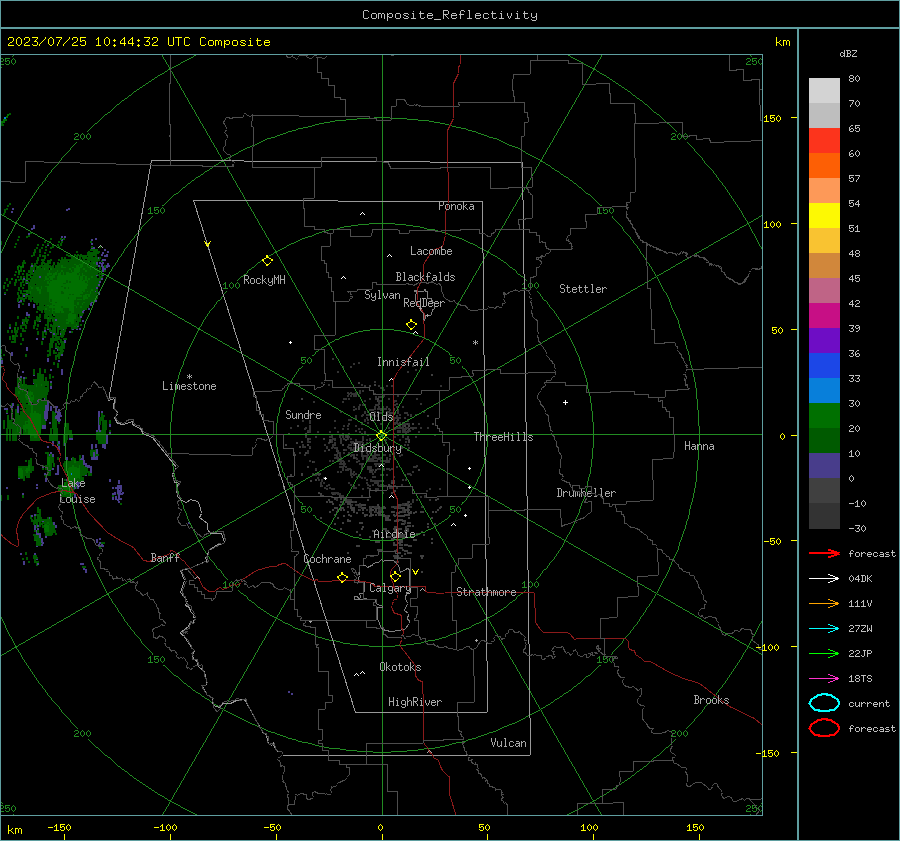Pick the dark gray -10 dBZ swatch
The image size is (900, 841).
pyautogui.click(x=824, y=515)
